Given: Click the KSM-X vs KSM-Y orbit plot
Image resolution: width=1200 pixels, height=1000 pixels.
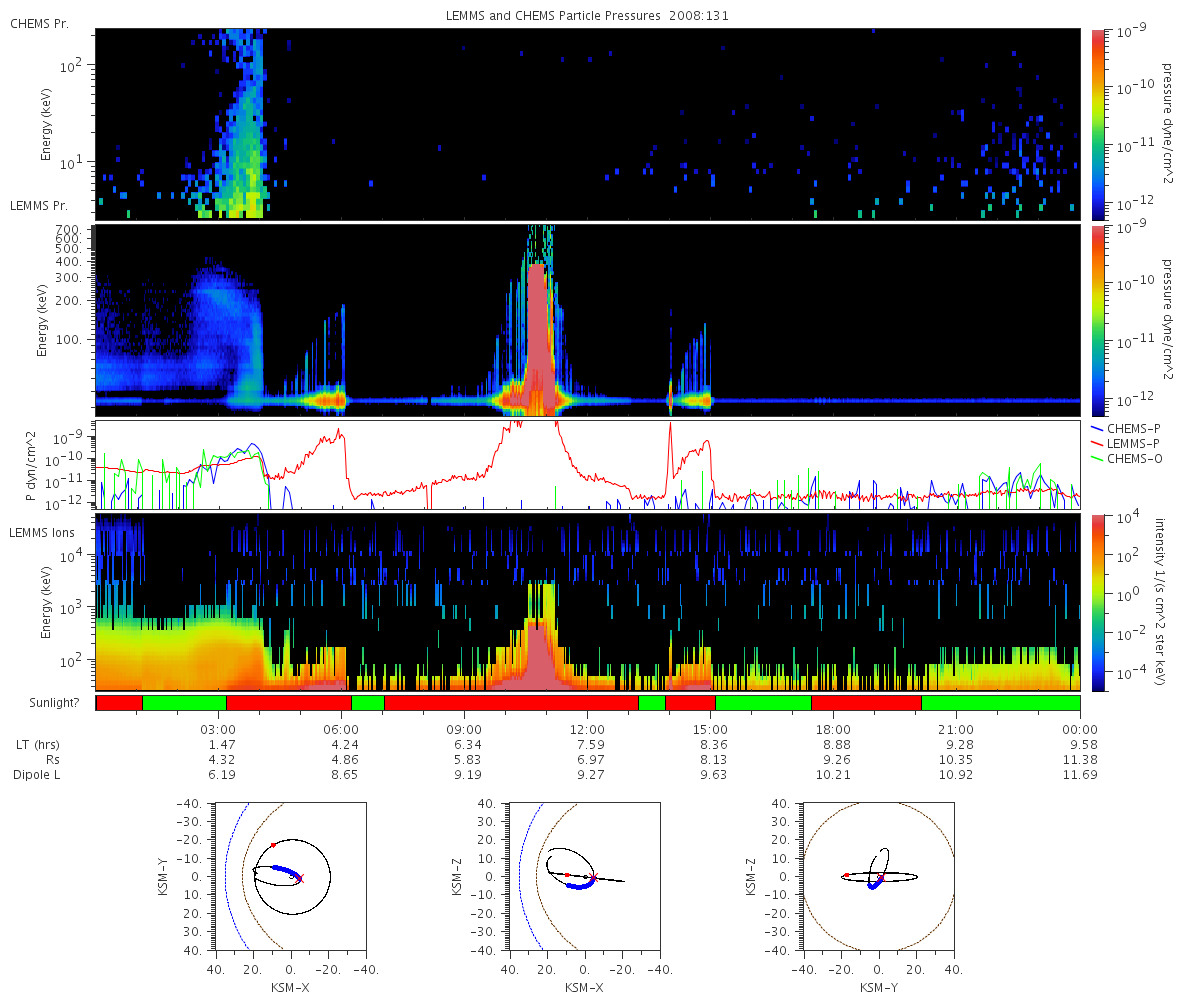Looking at the screenshot, I should (291, 876).
